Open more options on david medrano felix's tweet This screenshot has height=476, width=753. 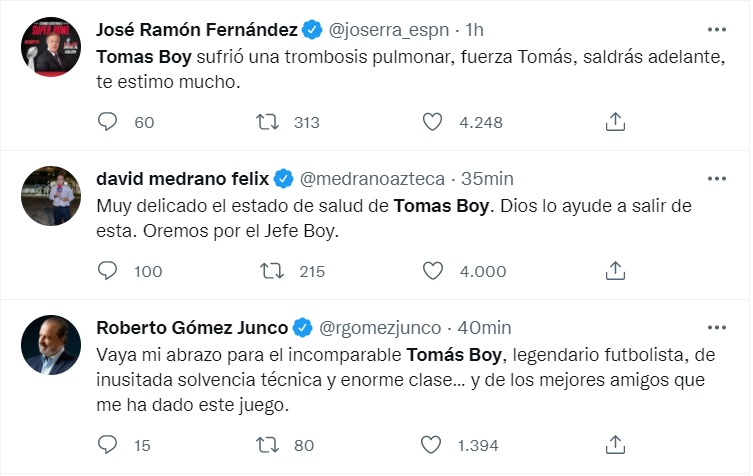point(717,179)
